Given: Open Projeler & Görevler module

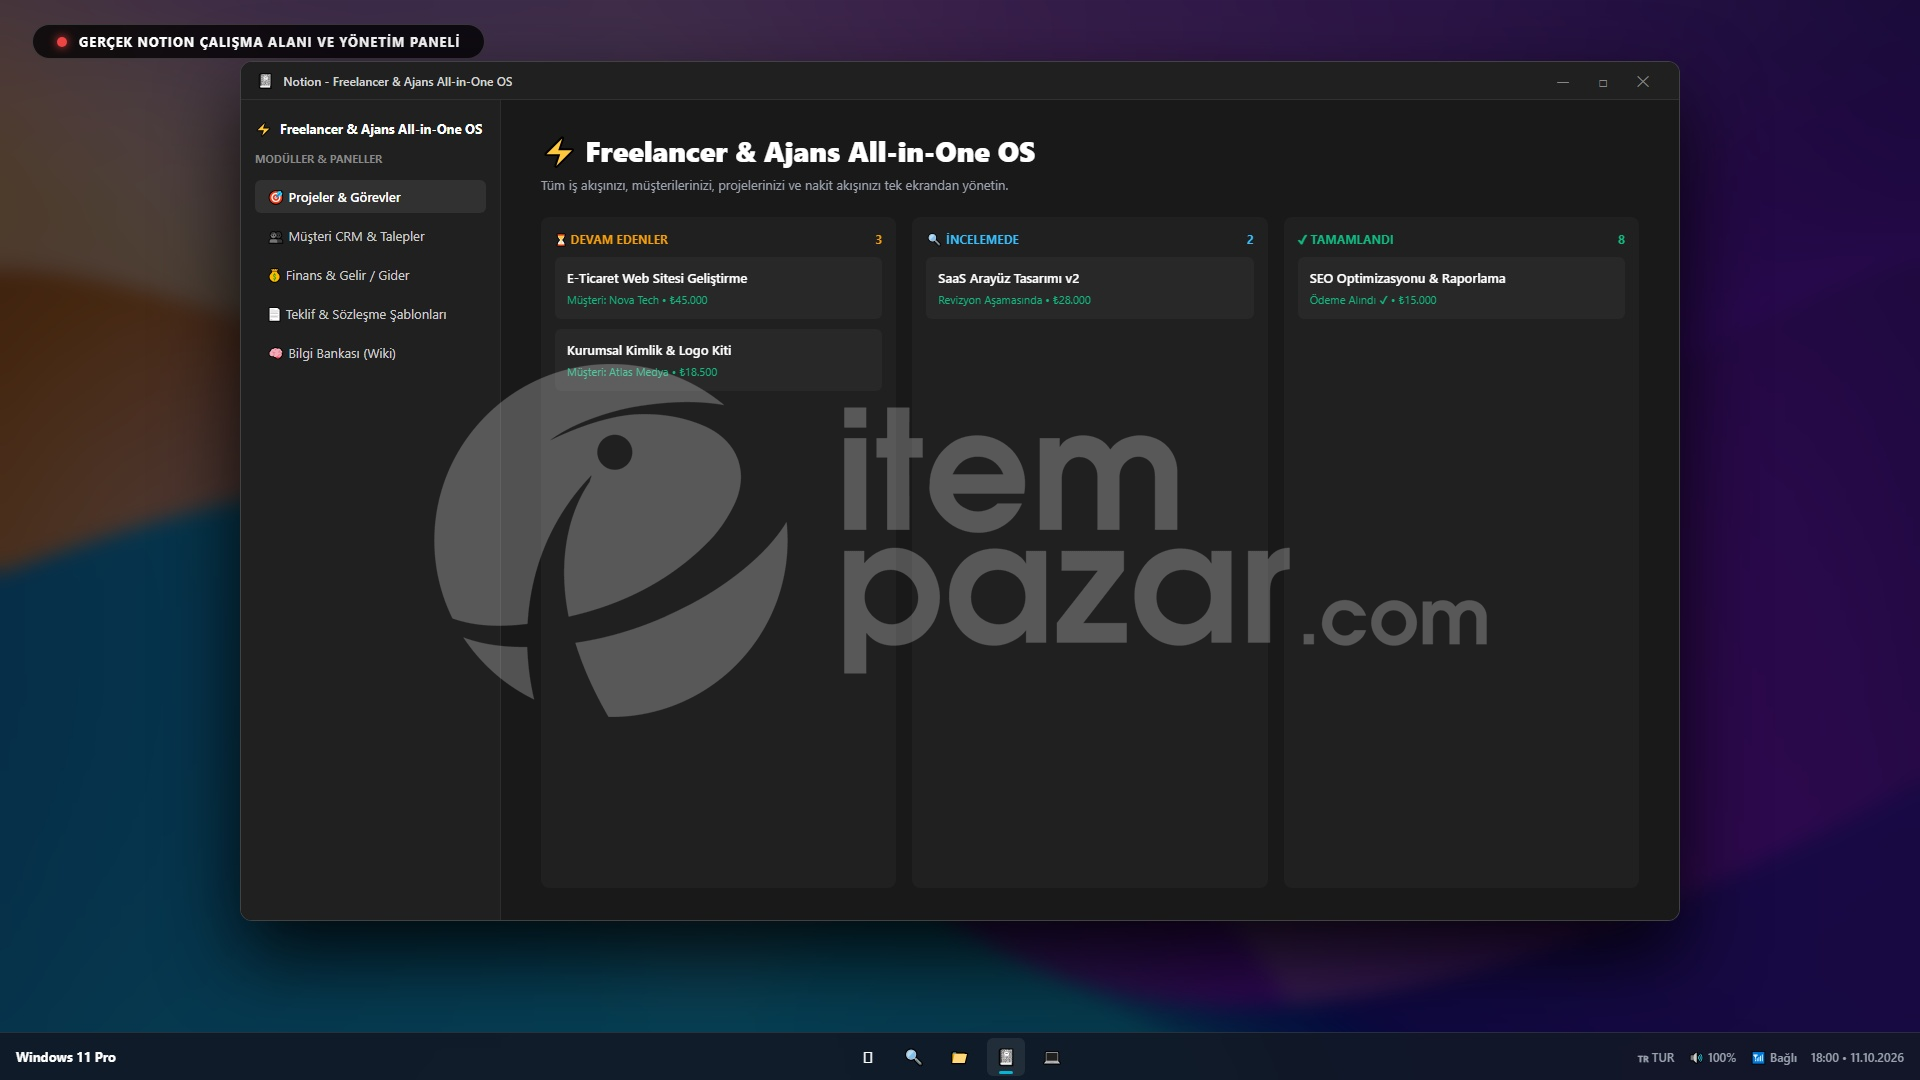Looking at the screenshot, I should click(370, 197).
